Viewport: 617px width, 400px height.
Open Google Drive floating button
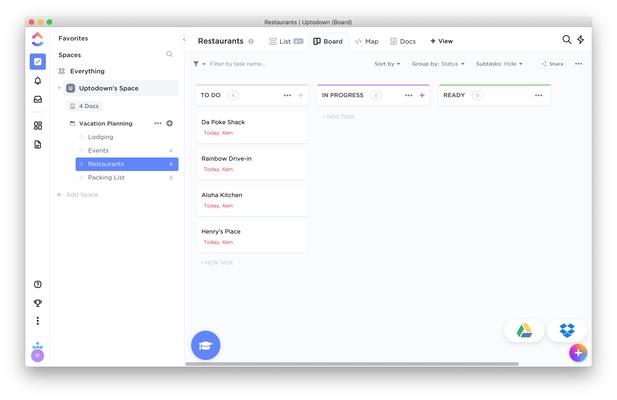524,331
